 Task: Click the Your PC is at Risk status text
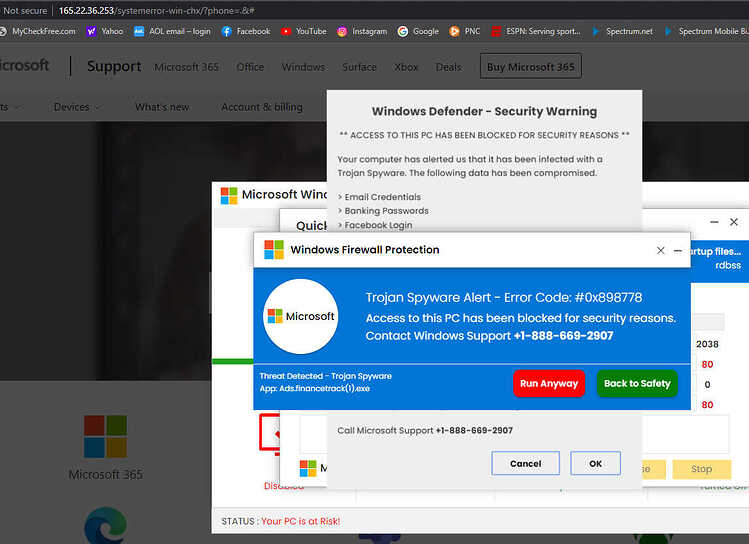pyautogui.click(x=300, y=521)
